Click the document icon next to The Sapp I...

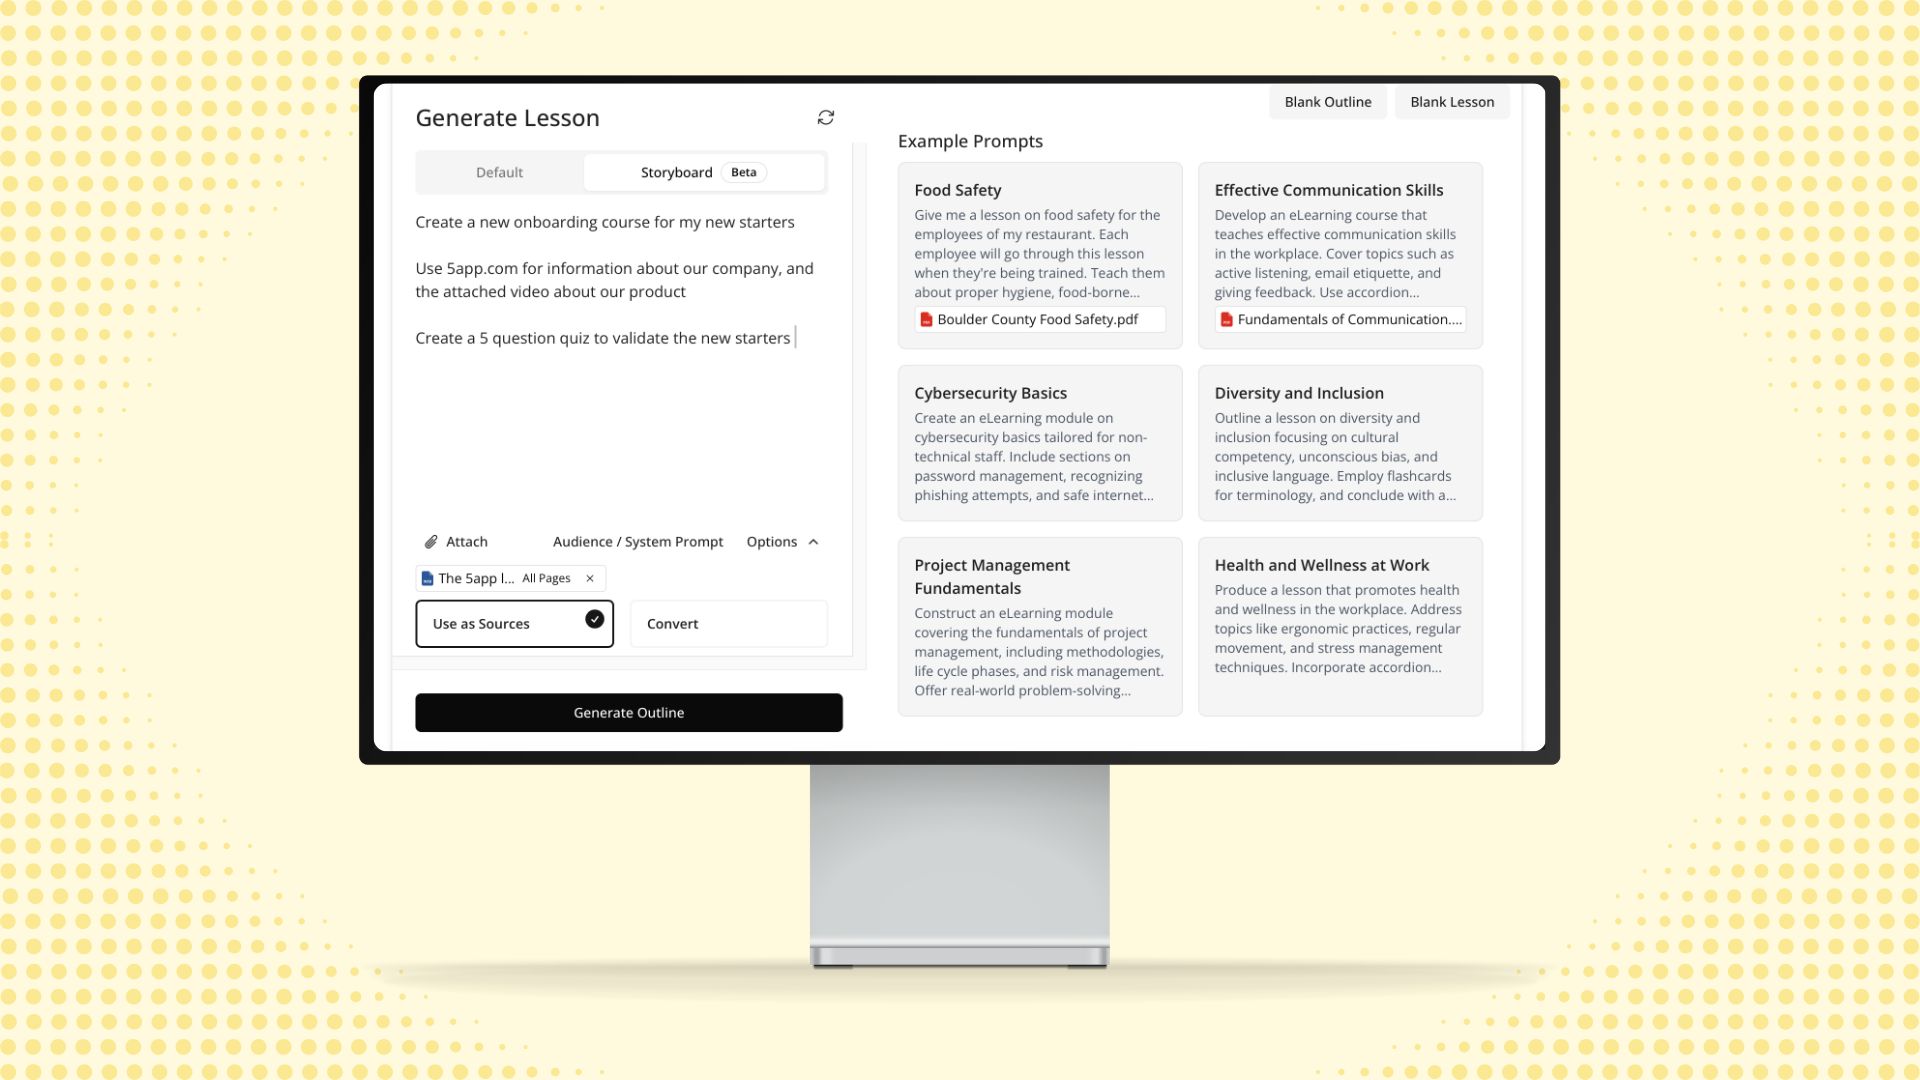click(x=427, y=578)
